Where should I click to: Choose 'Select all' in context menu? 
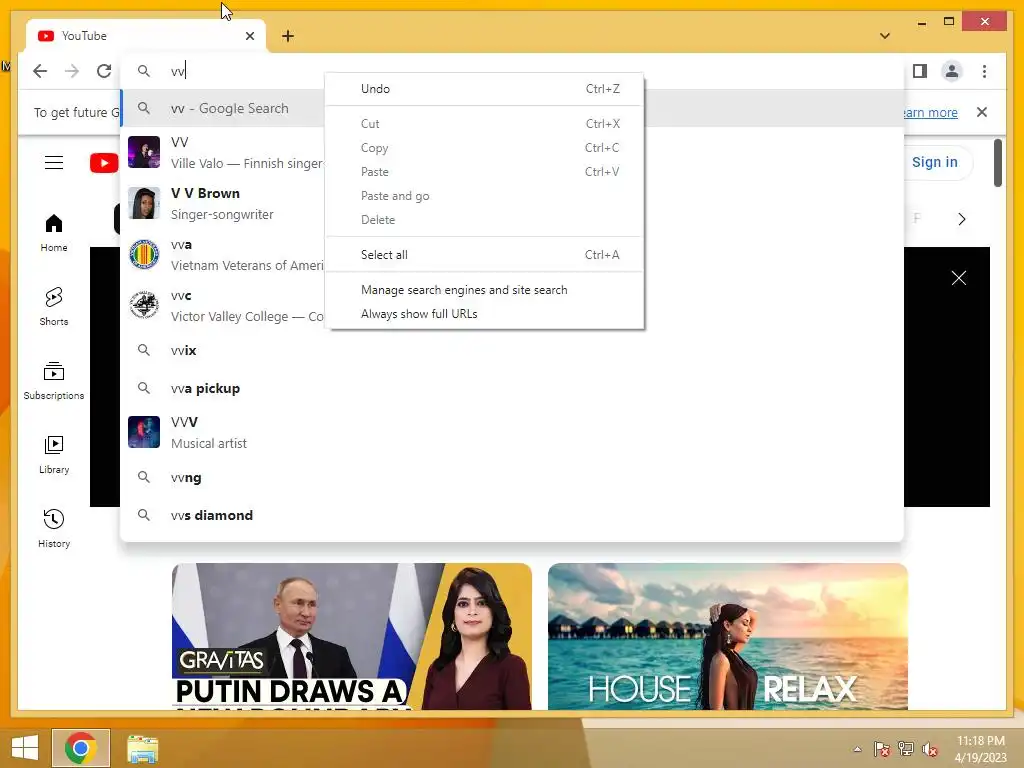click(x=485, y=255)
